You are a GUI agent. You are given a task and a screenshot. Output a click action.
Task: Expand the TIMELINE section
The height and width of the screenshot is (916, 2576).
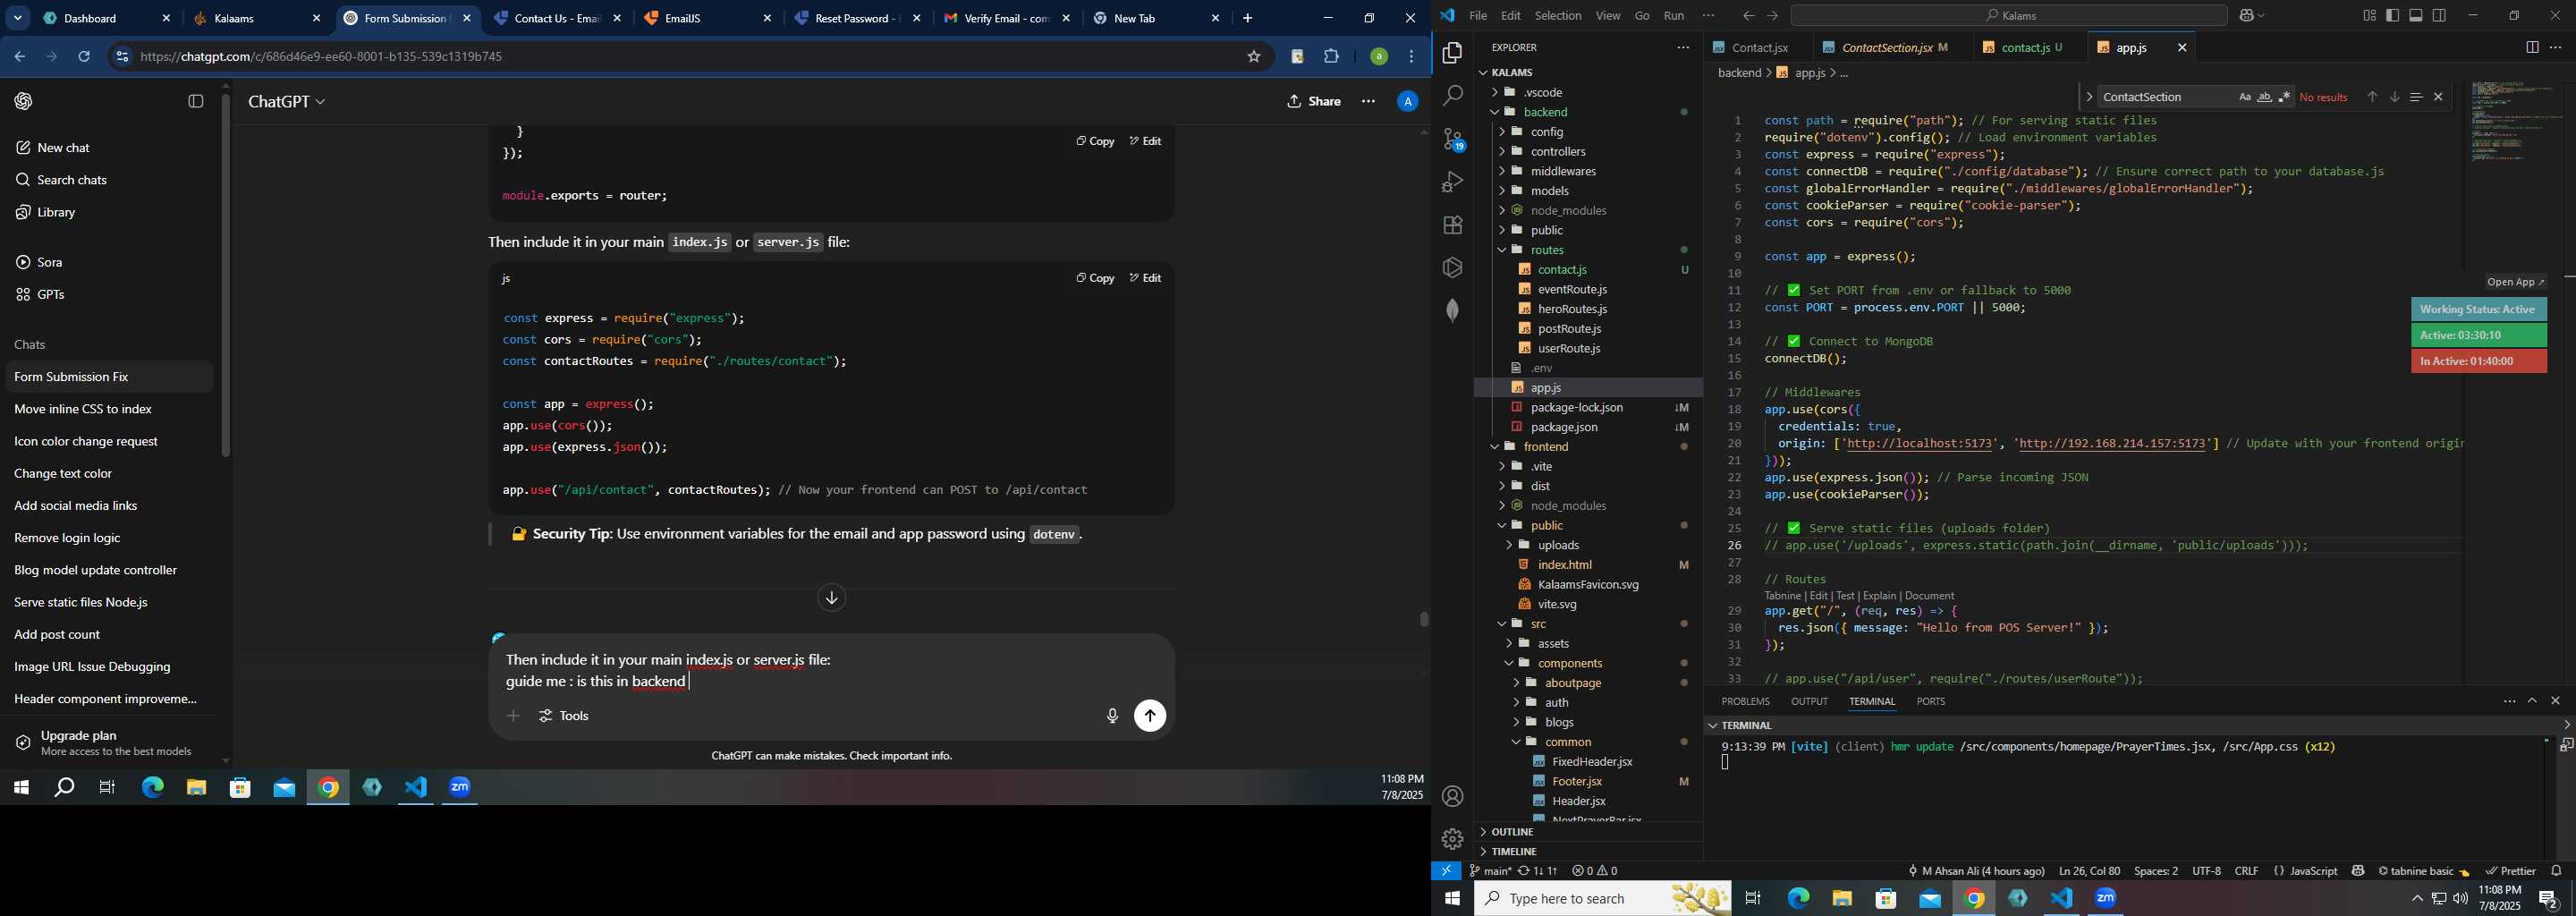(1587, 852)
